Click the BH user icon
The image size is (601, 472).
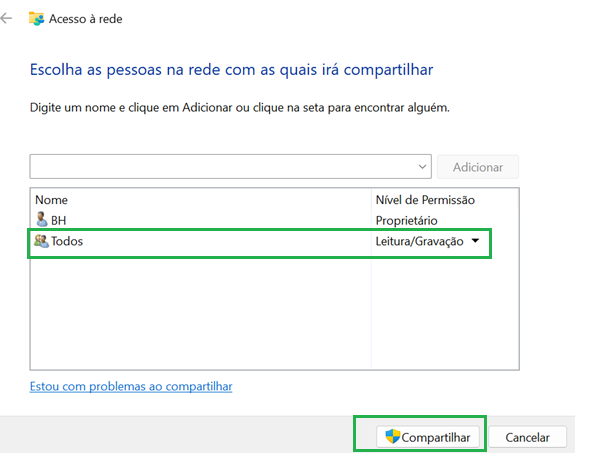pos(41,220)
